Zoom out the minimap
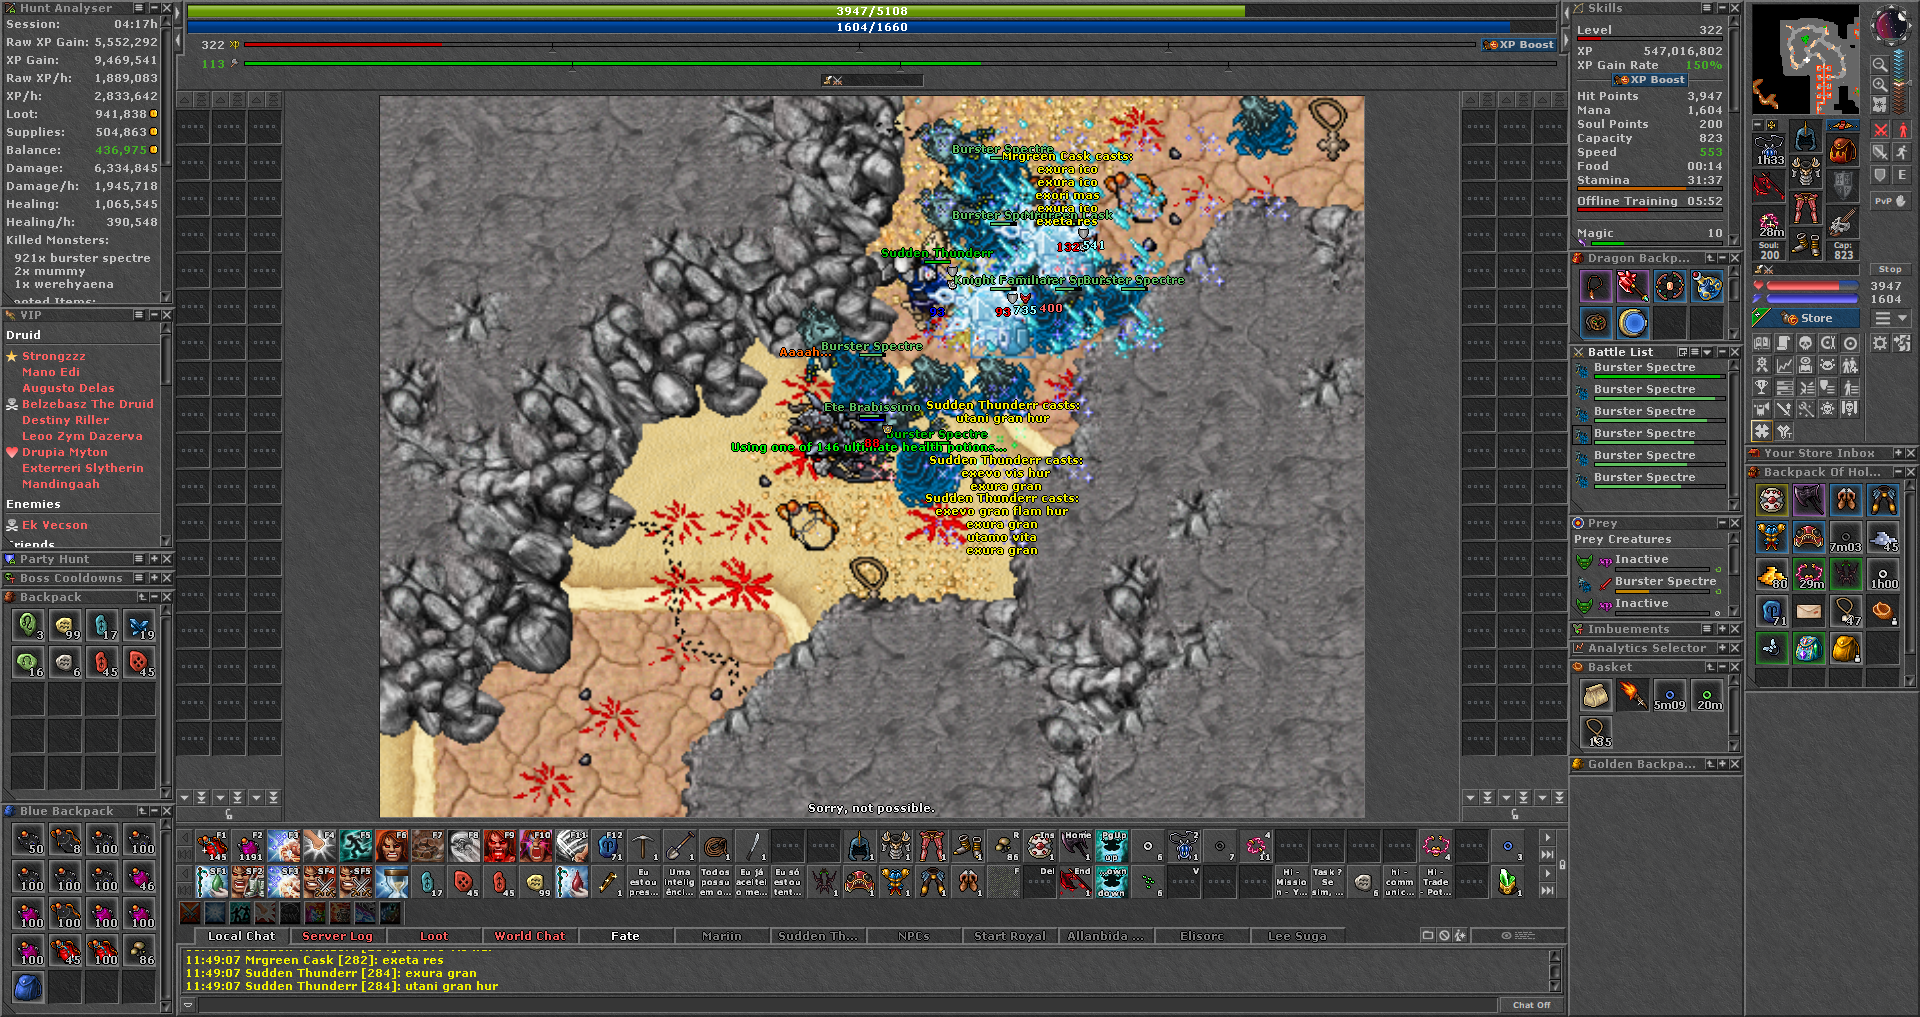The width and height of the screenshot is (1920, 1017). (1880, 65)
